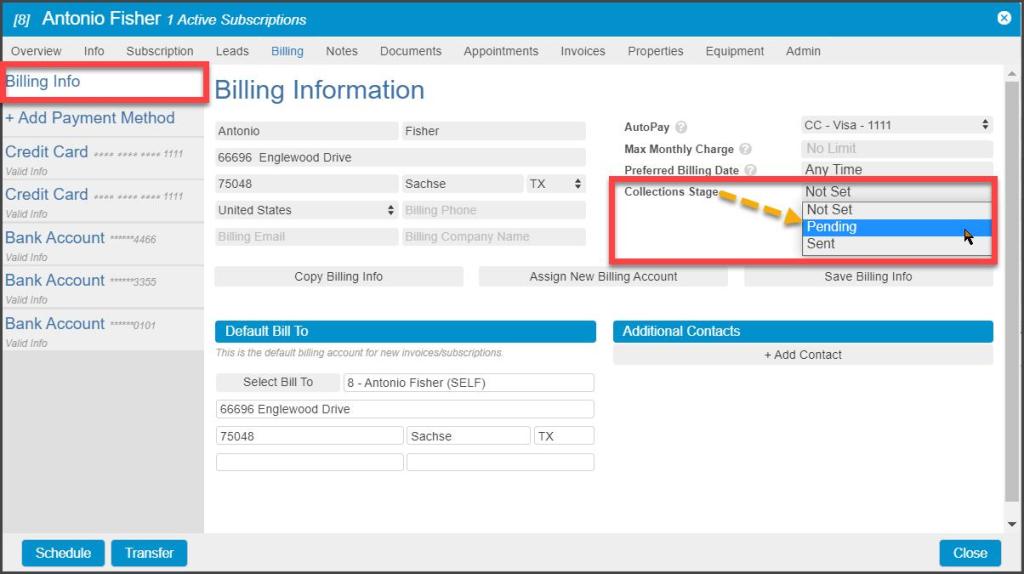Select Pending in Collections Stage list
This screenshot has width=1024, height=574.
click(x=832, y=227)
